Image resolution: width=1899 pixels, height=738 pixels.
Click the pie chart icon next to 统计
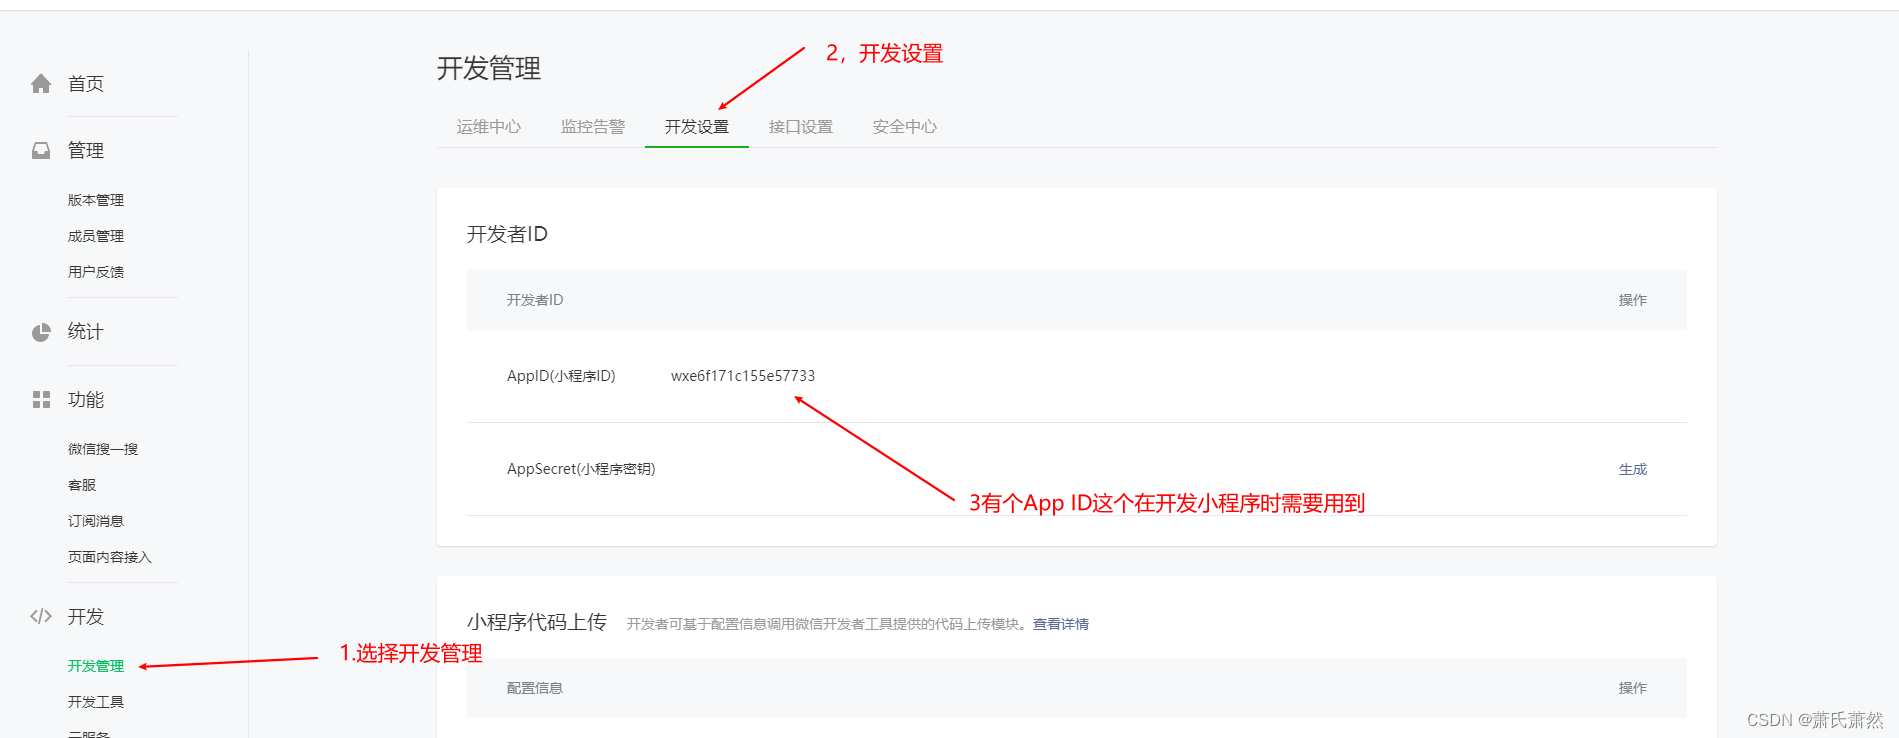[41, 332]
